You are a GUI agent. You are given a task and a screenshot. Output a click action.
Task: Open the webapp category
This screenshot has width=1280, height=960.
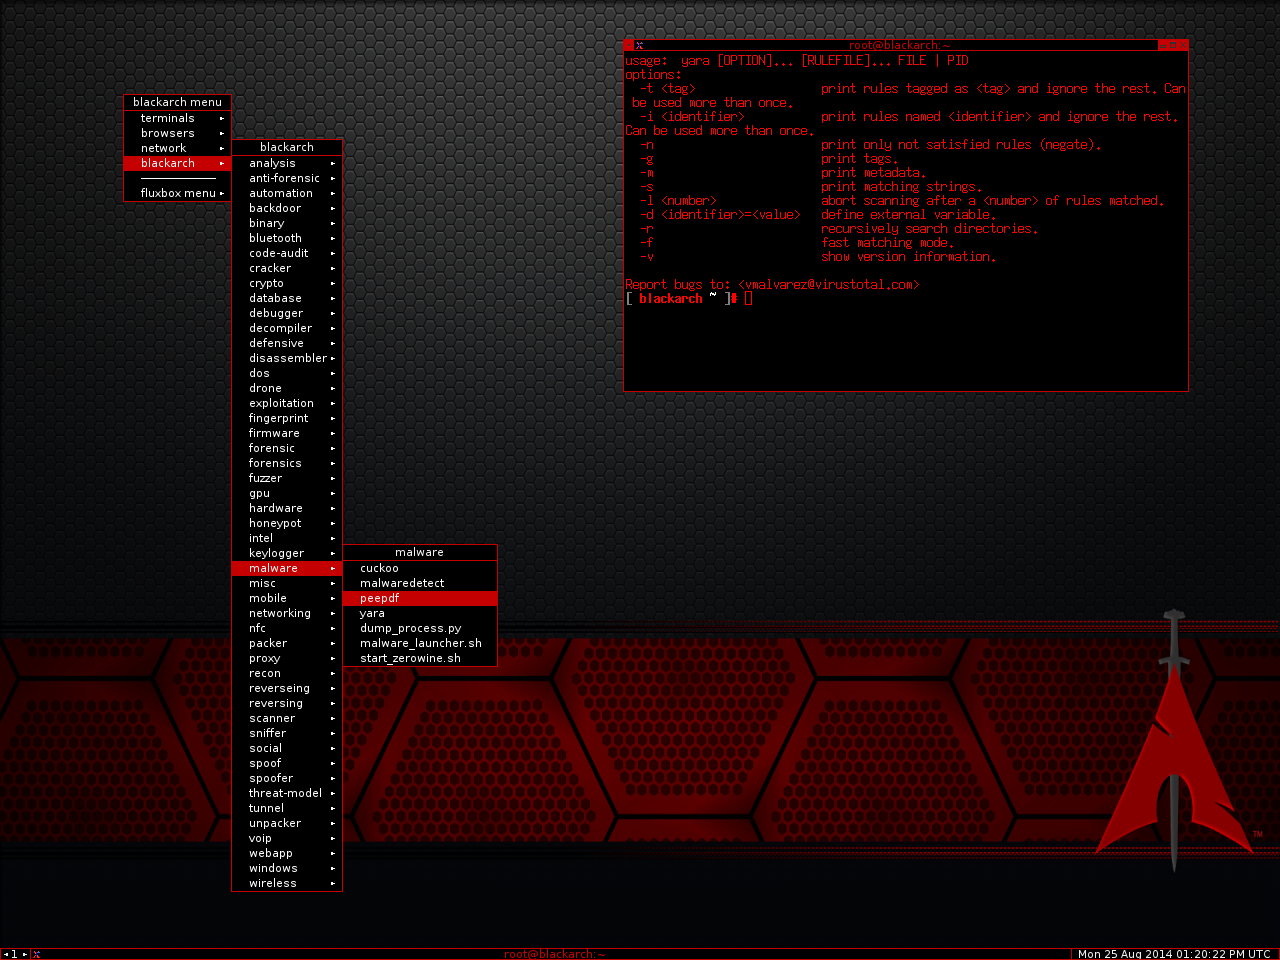click(287, 853)
